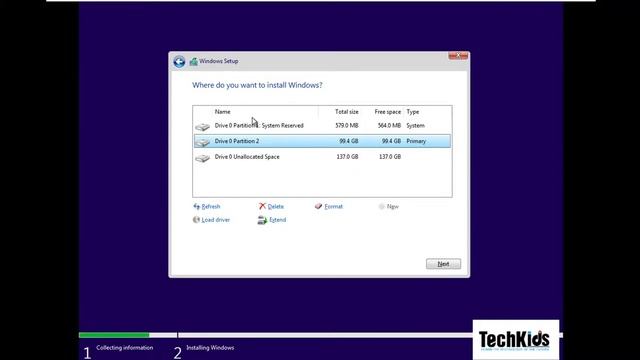Click the Load driver disc icon
Image resolution: width=640 pixels, height=360 pixels.
(x=196, y=220)
